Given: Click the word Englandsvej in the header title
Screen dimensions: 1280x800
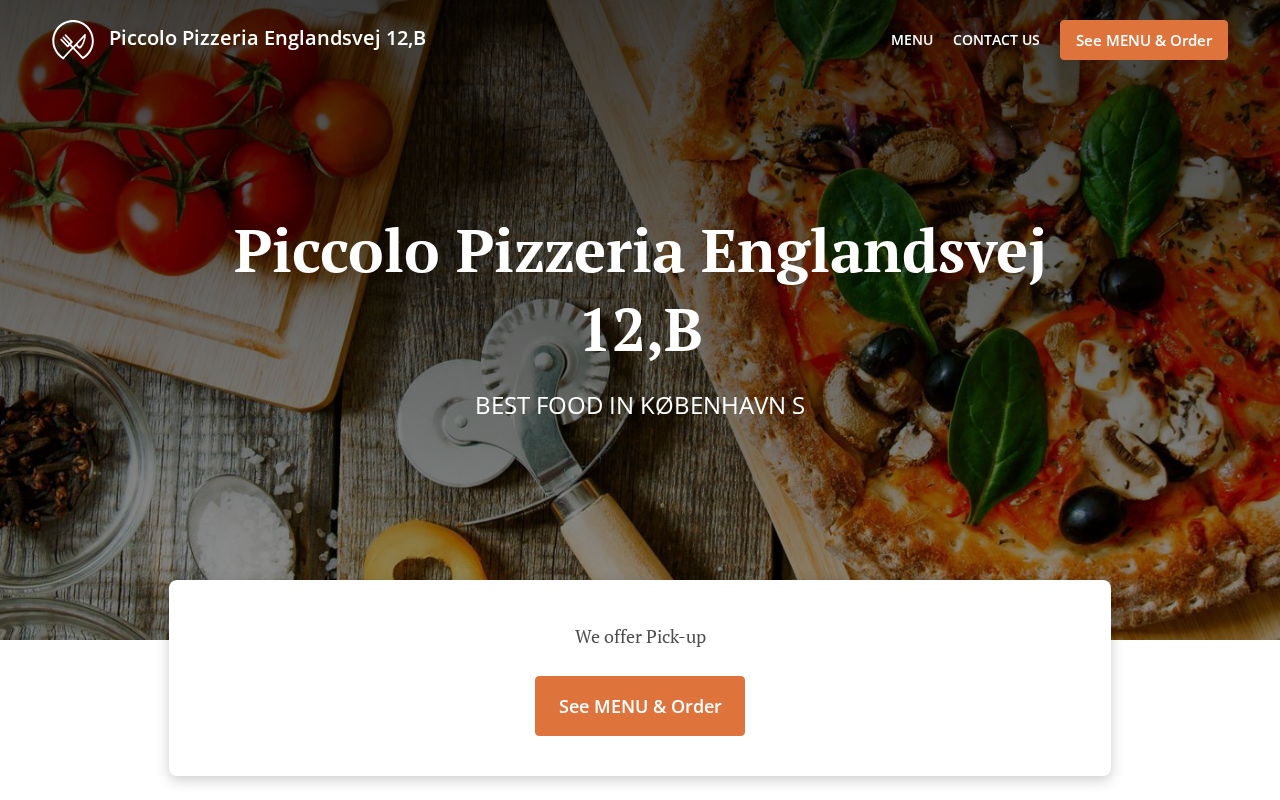Looking at the screenshot, I should pyautogui.click(x=322, y=38).
